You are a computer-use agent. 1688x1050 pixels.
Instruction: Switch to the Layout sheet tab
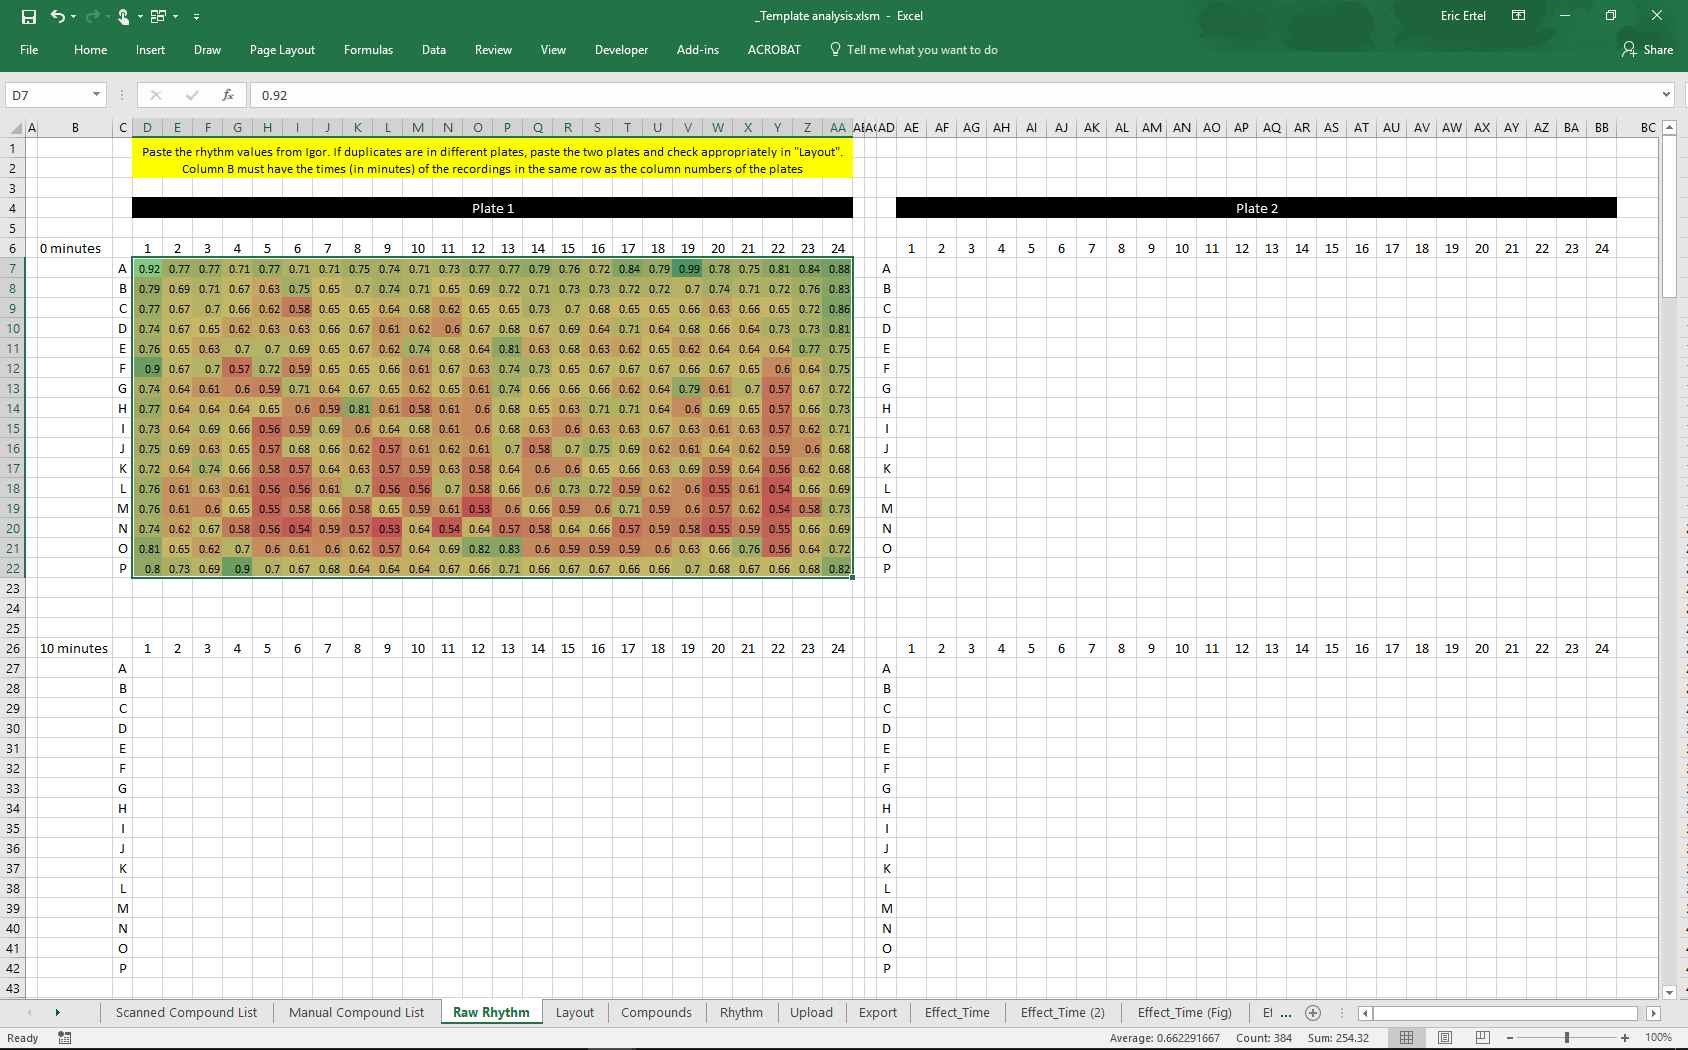[575, 1012]
